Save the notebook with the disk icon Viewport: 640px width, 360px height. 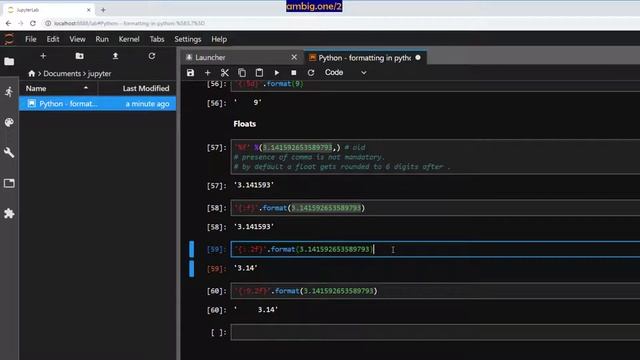[190, 73]
